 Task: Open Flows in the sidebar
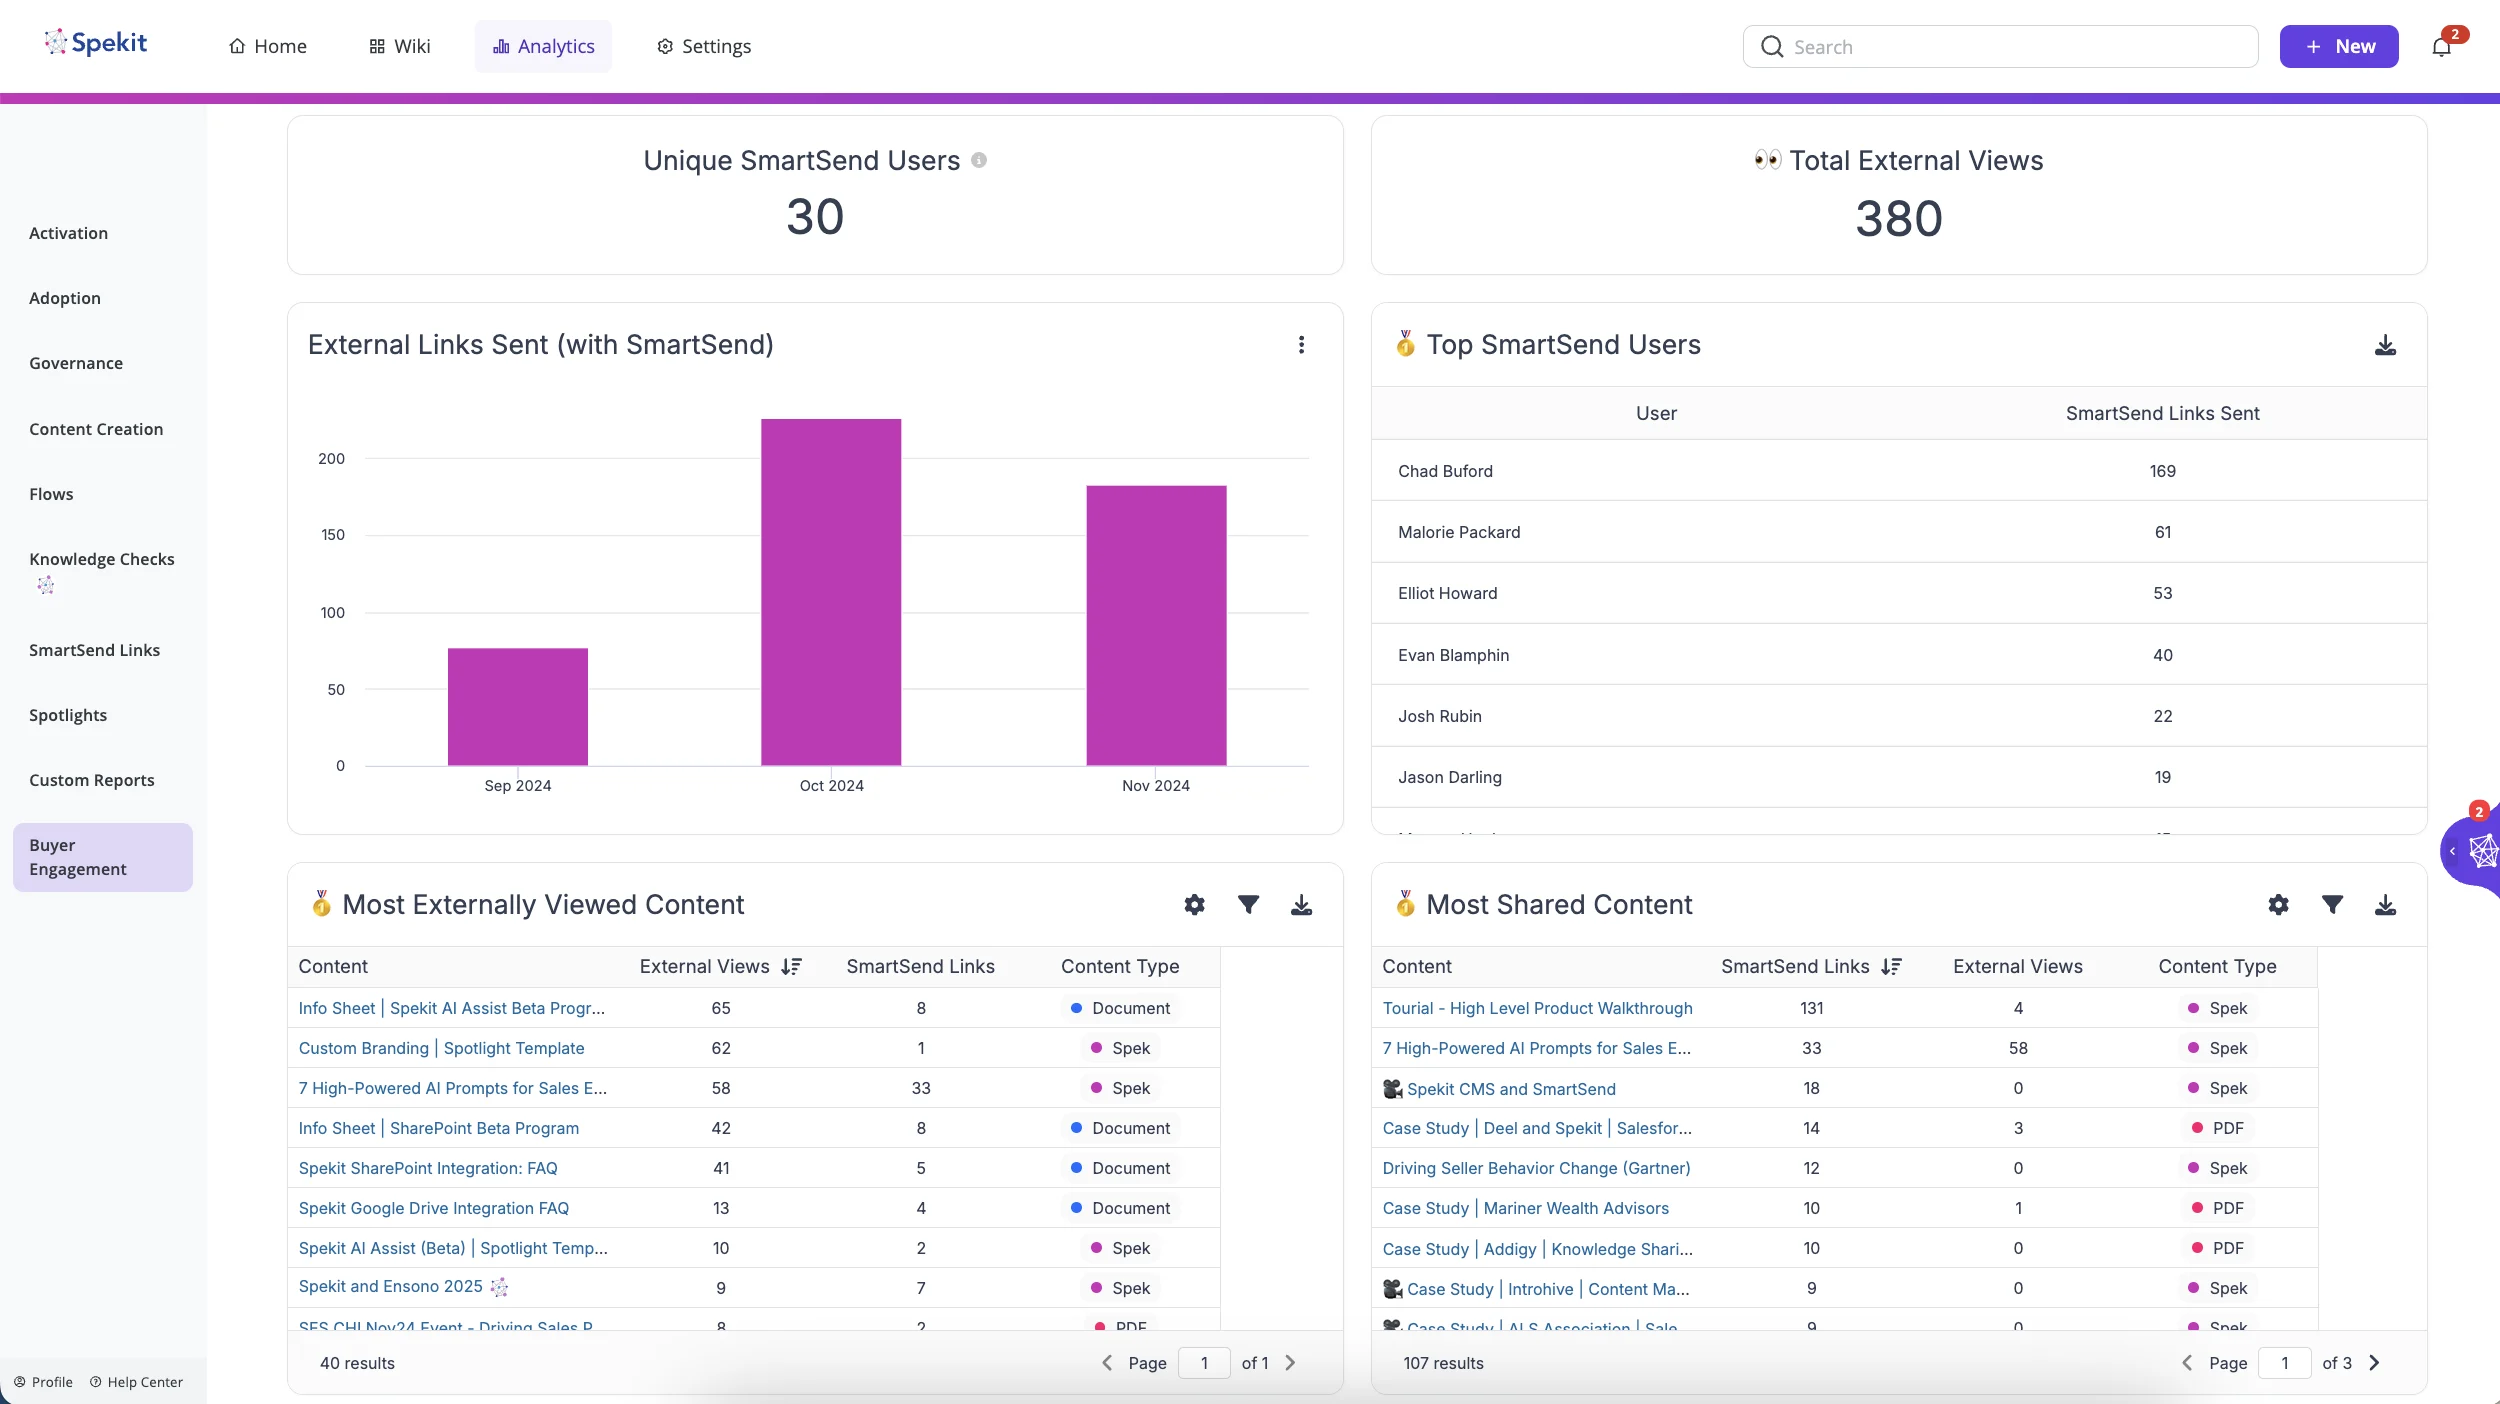tap(51, 494)
